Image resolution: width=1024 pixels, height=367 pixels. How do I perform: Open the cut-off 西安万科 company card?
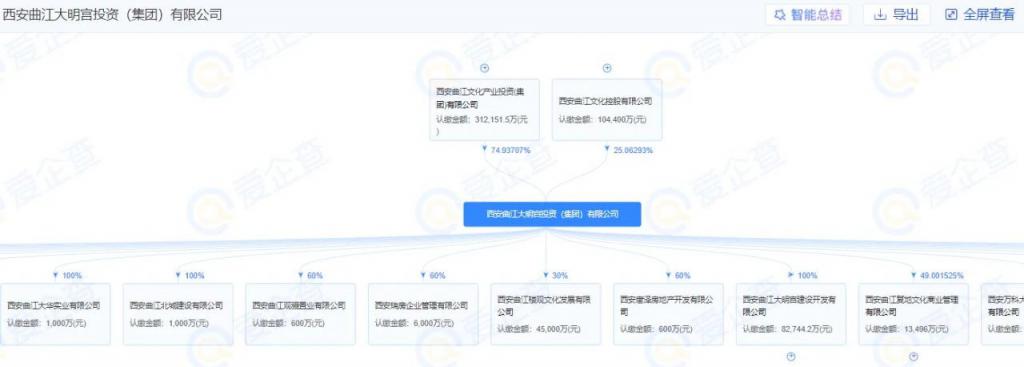(x=1002, y=314)
